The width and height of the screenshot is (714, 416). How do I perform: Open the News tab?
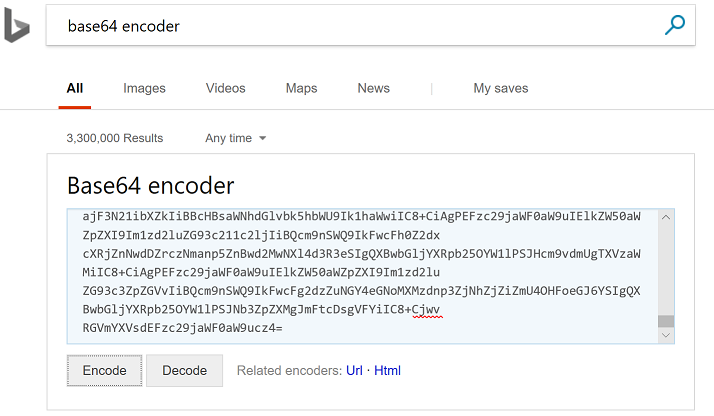point(373,88)
